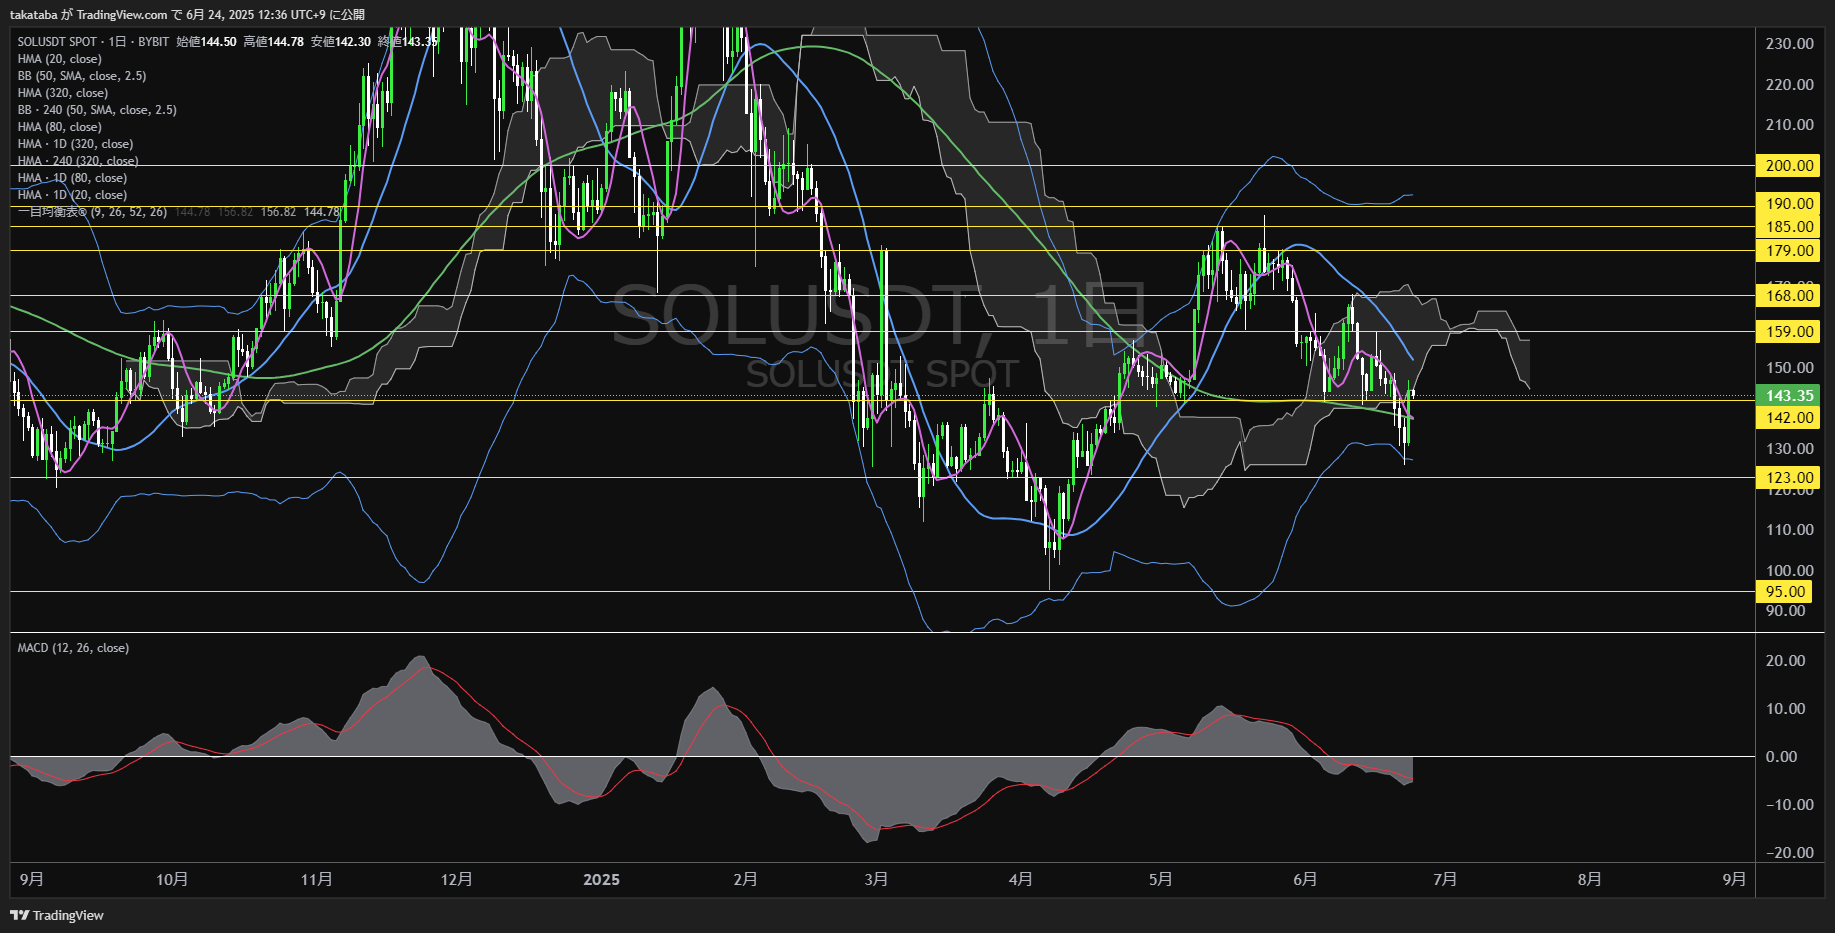This screenshot has width=1835, height=933.
Task: Click the 159.00 price level label
Action: tap(1788, 332)
